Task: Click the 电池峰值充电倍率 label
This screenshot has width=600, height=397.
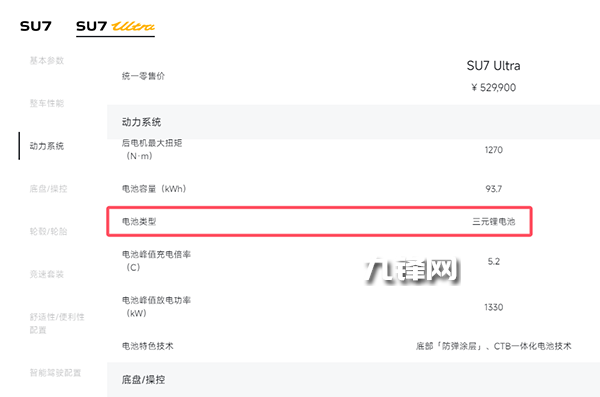Action: [x=156, y=261]
